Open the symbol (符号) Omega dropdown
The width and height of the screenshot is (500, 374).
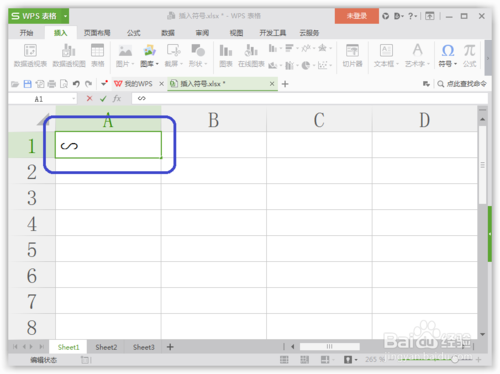coord(447,55)
